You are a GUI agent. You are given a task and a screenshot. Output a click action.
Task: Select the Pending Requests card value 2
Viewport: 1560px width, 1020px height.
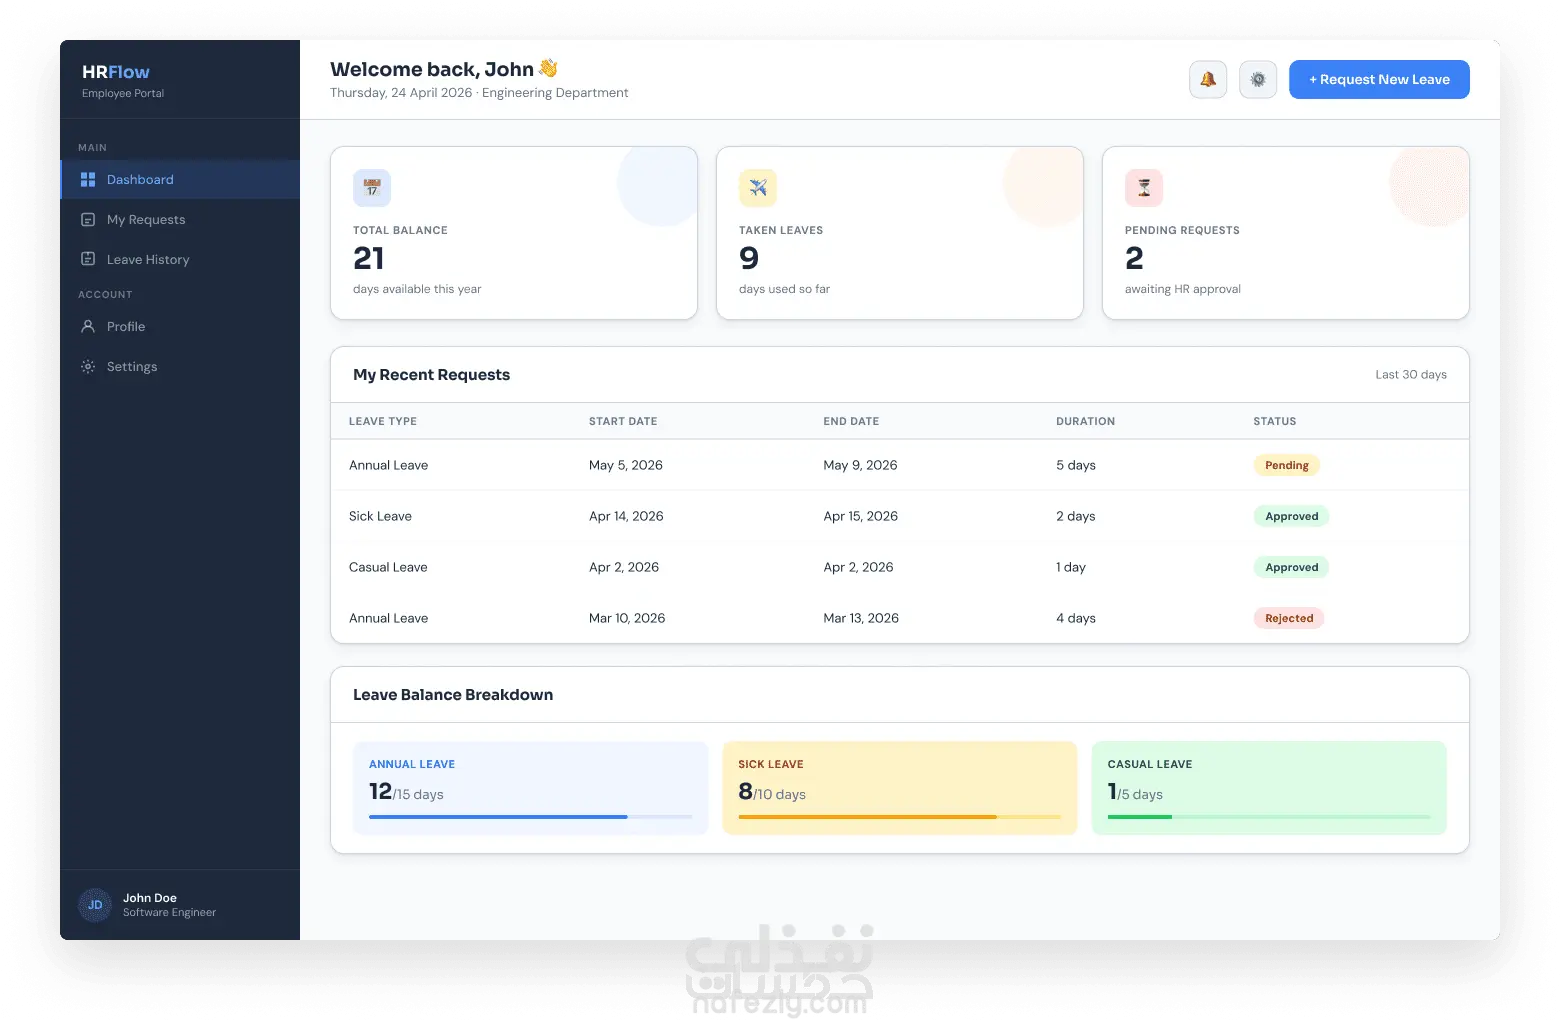tap(1134, 258)
